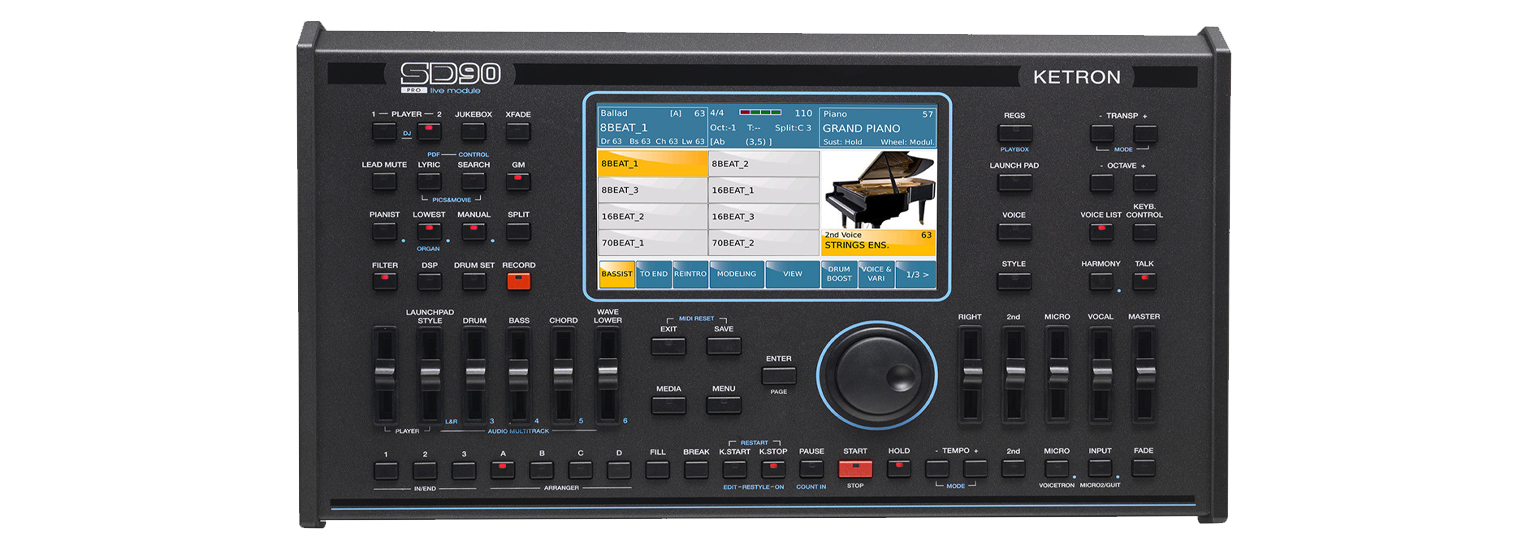Select Player 1 button
This screenshot has width=1517, height=559.
[x=385, y=132]
